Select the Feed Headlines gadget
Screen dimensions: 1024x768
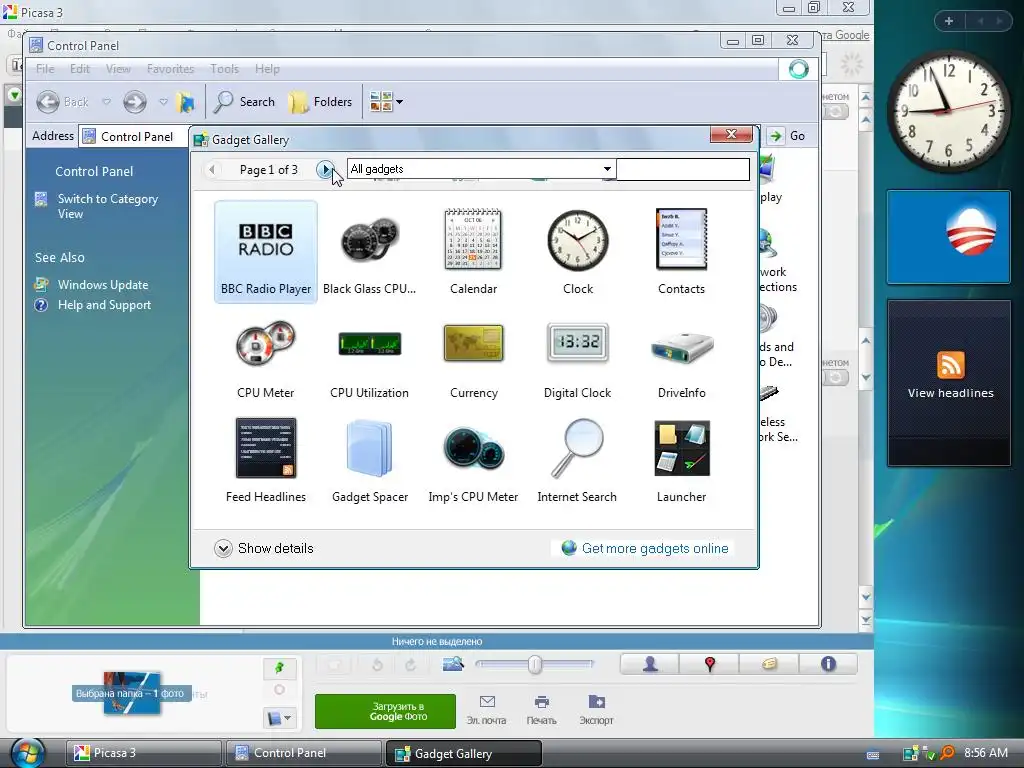pyautogui.click(x=266, y=460)
